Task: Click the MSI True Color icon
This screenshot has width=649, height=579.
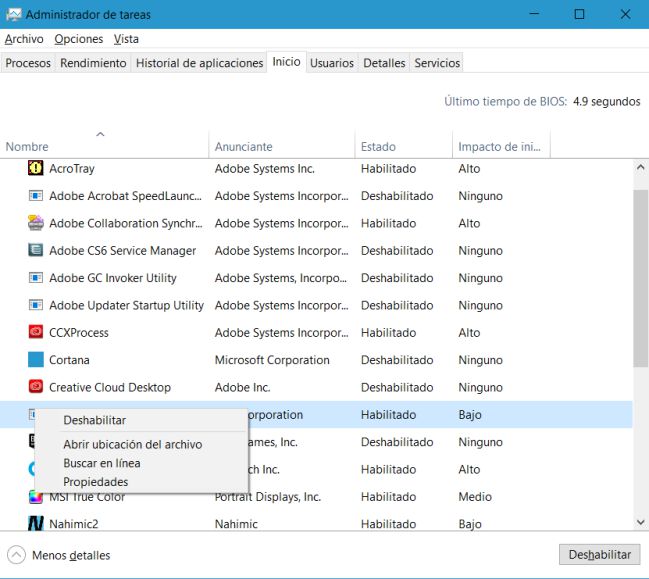Action: [36, 497]
